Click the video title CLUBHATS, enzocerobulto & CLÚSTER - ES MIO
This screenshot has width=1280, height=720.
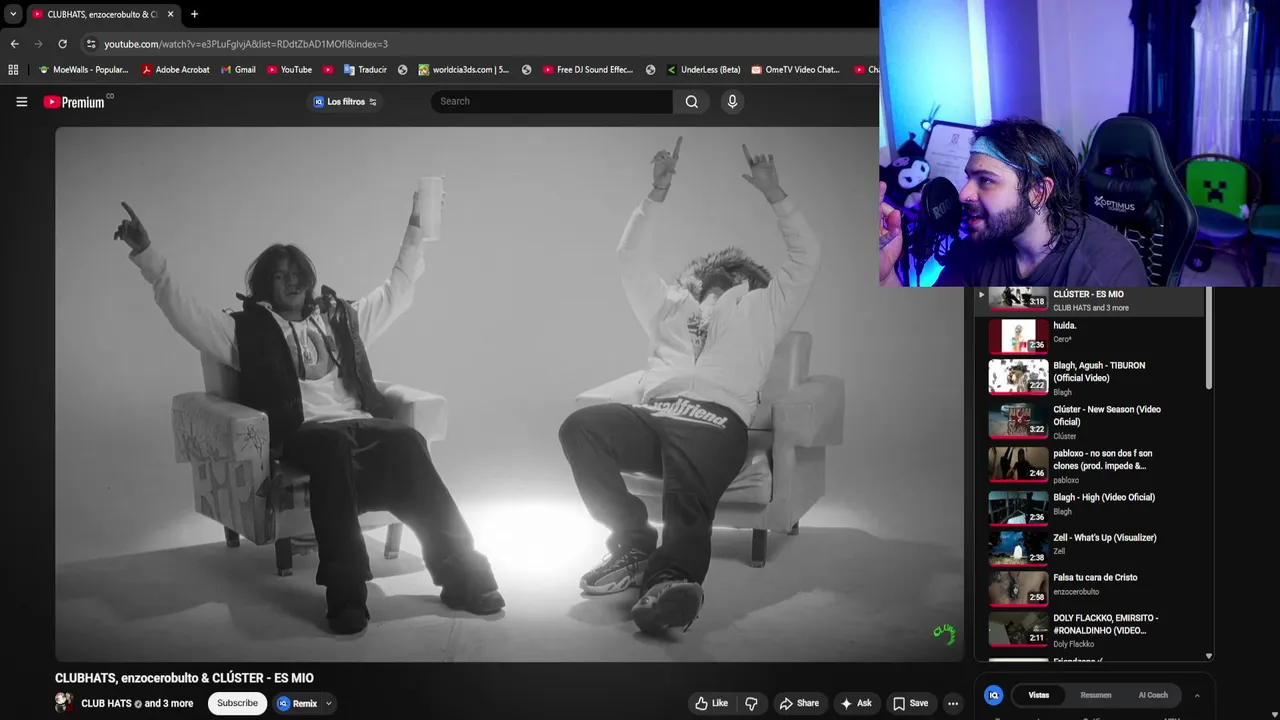184,678
